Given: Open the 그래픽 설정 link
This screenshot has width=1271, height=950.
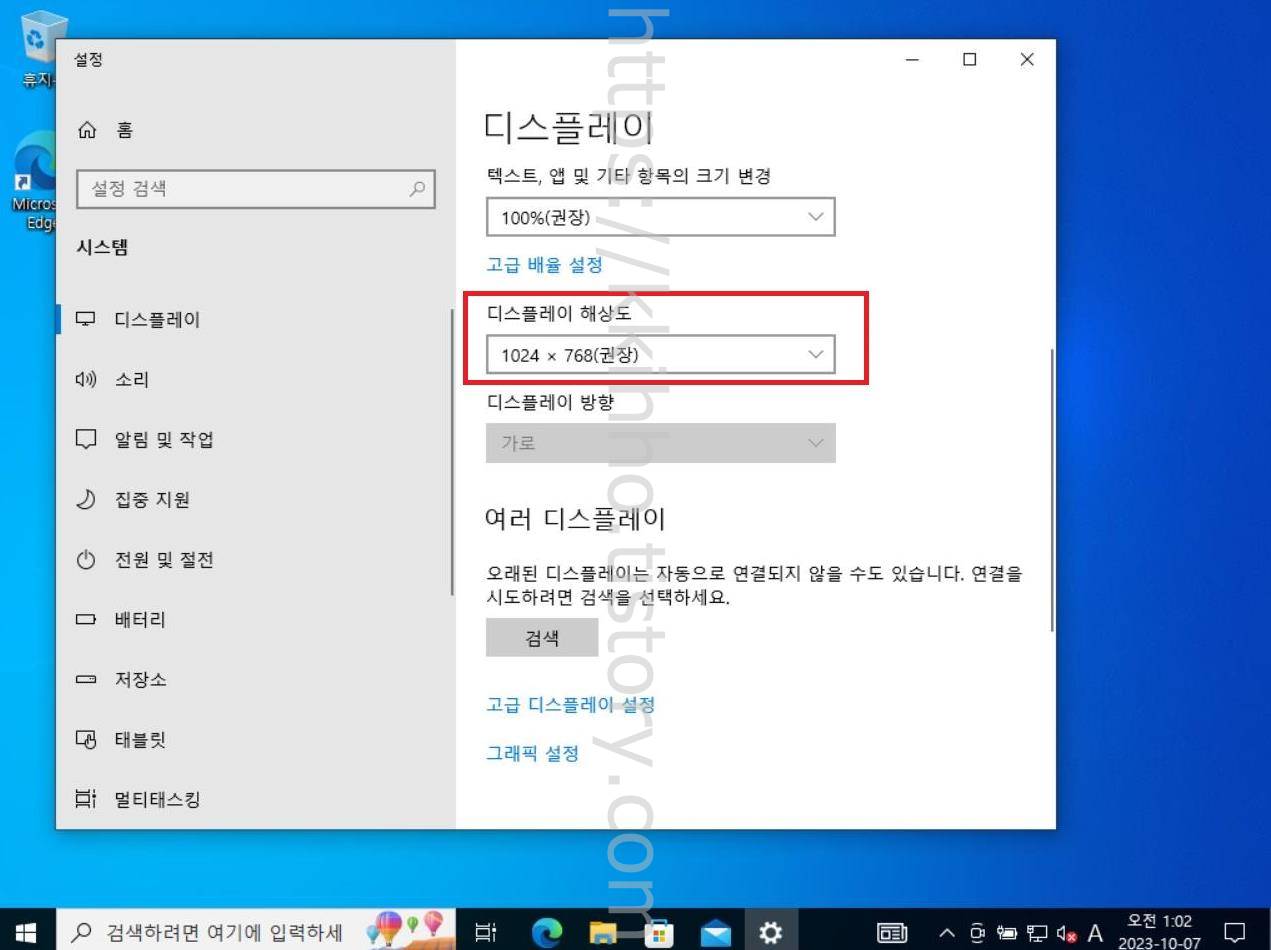Looking at the screenshot, I should tap(532, 754).
